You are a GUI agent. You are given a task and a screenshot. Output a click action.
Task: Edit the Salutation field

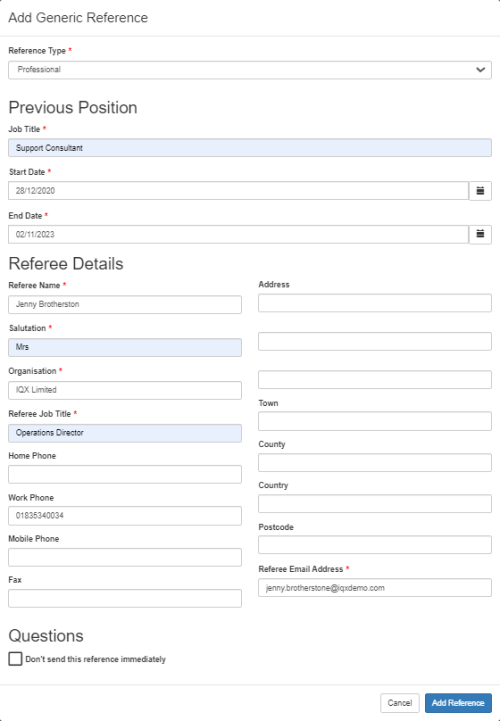pos(125,347)
